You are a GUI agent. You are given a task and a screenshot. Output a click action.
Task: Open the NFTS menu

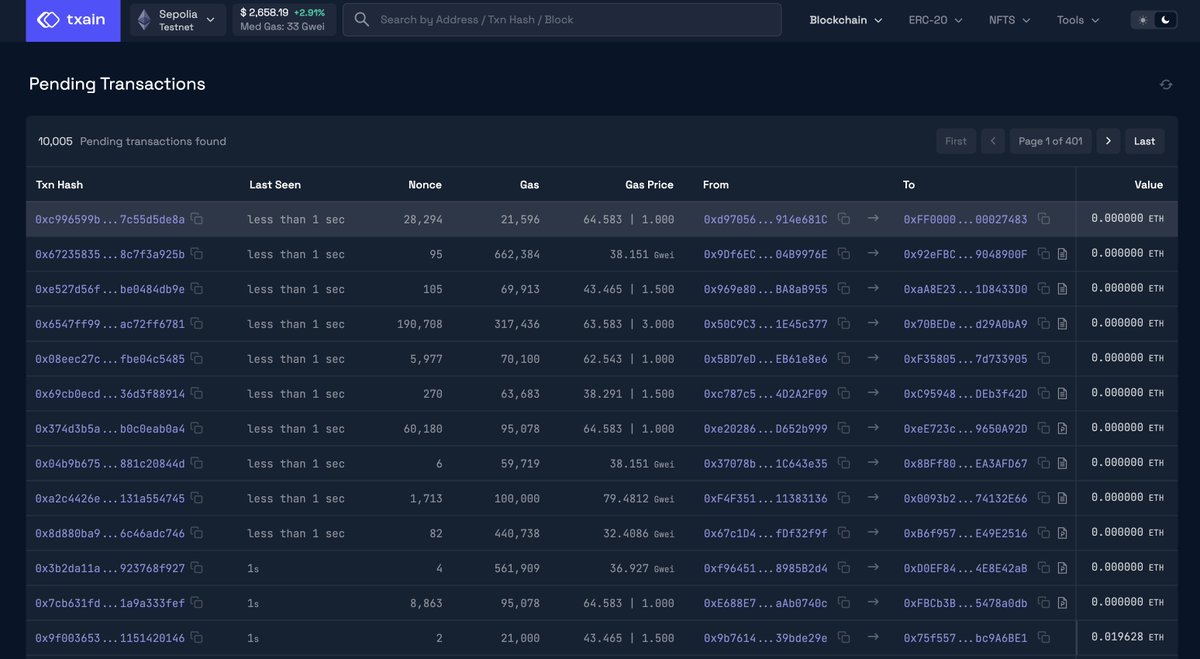click(1010, 20)
